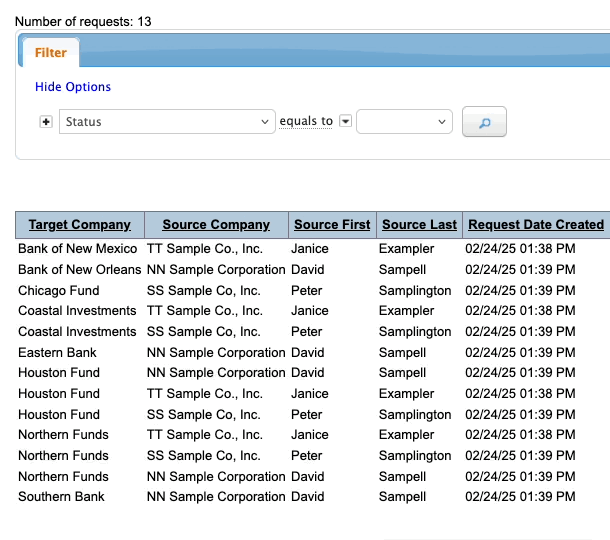
Task: Open the 'equals to' operator arrow
Action: [345, 121]
